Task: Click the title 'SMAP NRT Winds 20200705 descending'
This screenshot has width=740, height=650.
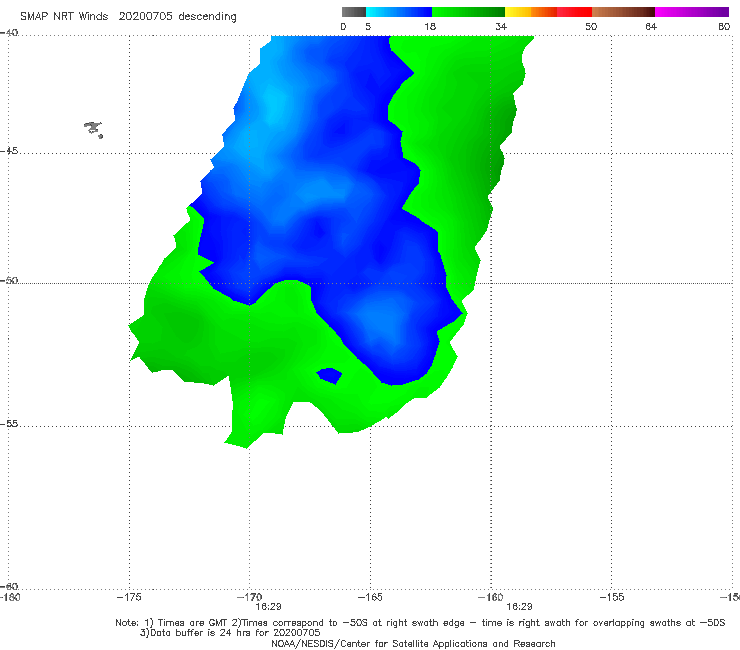Action: tap(128, 16)
